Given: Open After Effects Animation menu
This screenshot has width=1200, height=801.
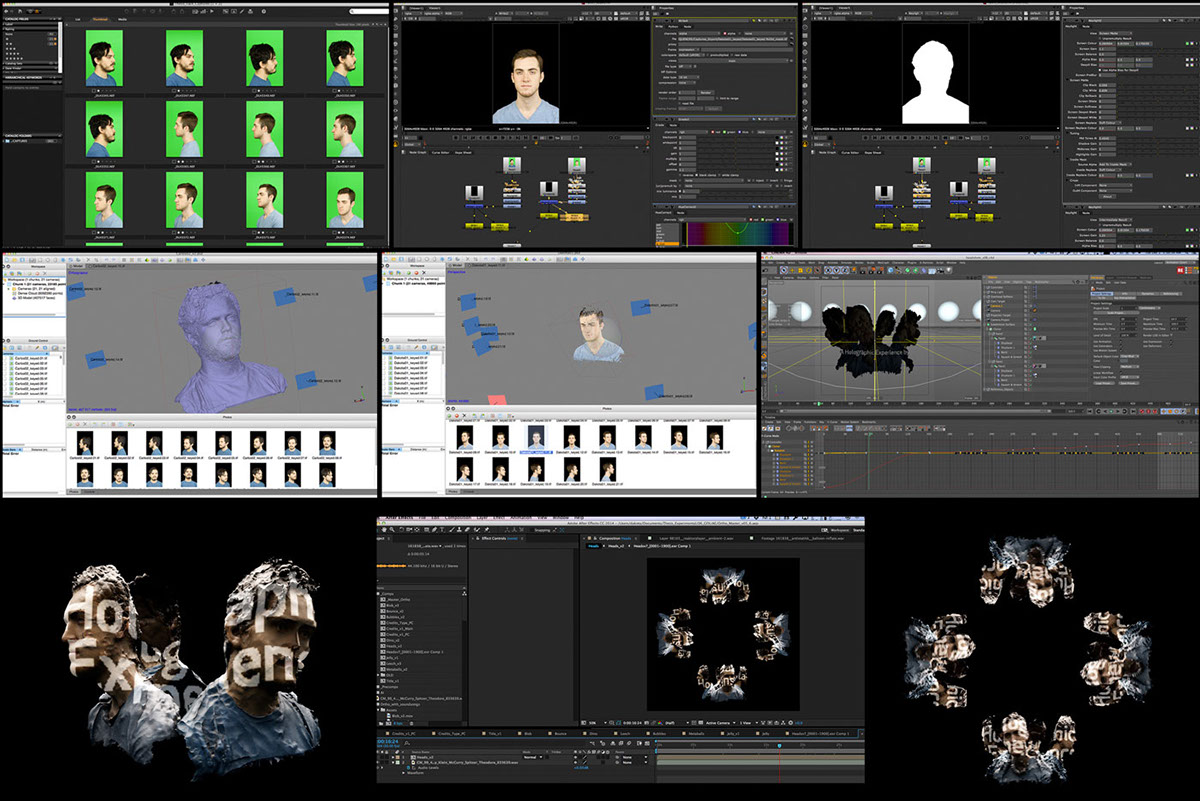Looking at the screenshot, I should coord(521,517).
